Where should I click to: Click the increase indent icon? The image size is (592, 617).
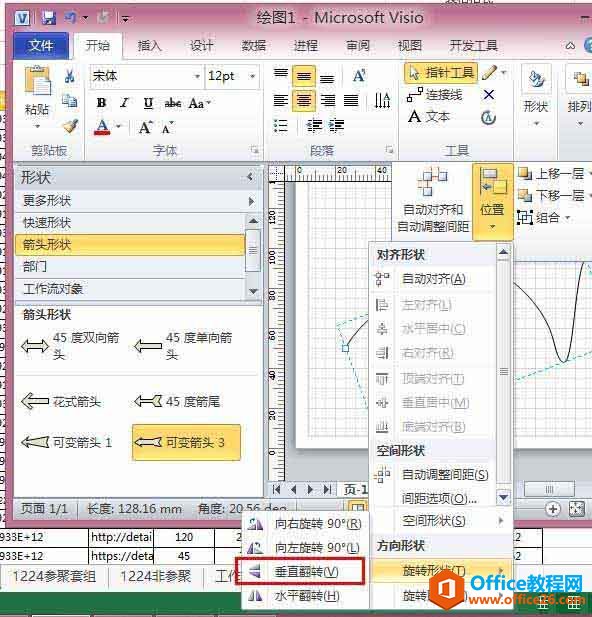(x=336, y=126)
